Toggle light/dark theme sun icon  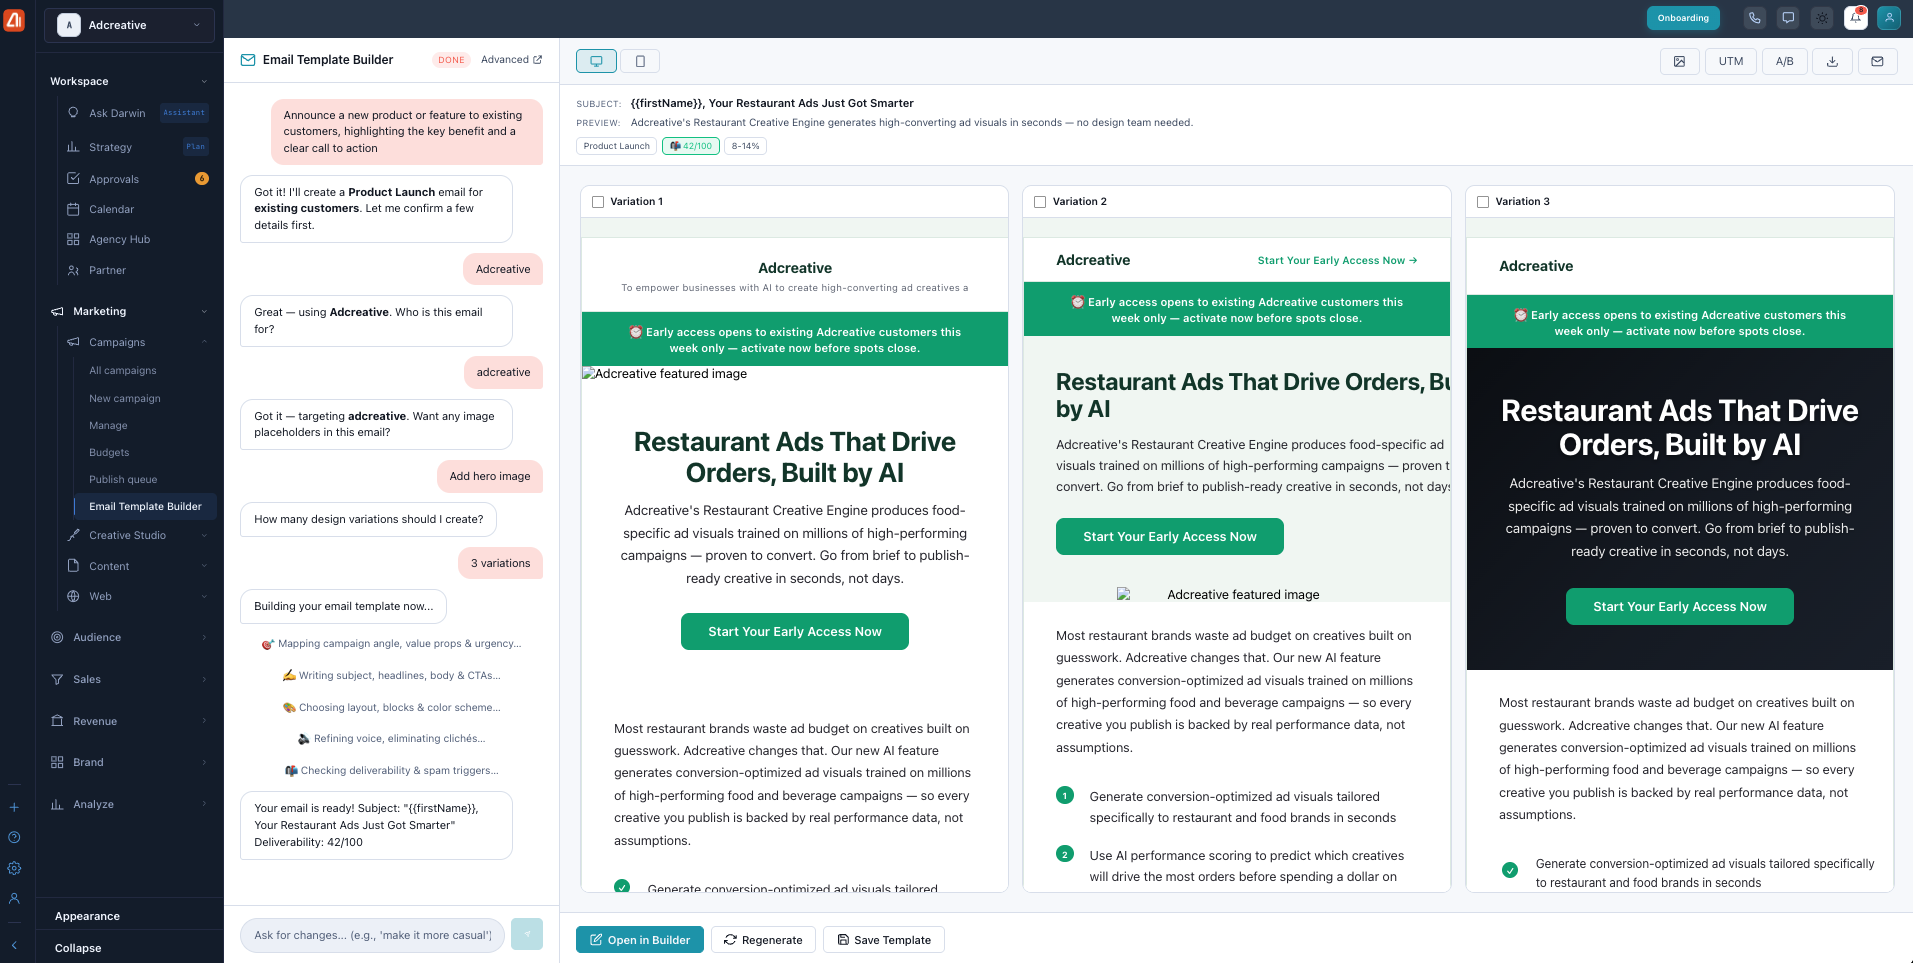pos(1822,18)
